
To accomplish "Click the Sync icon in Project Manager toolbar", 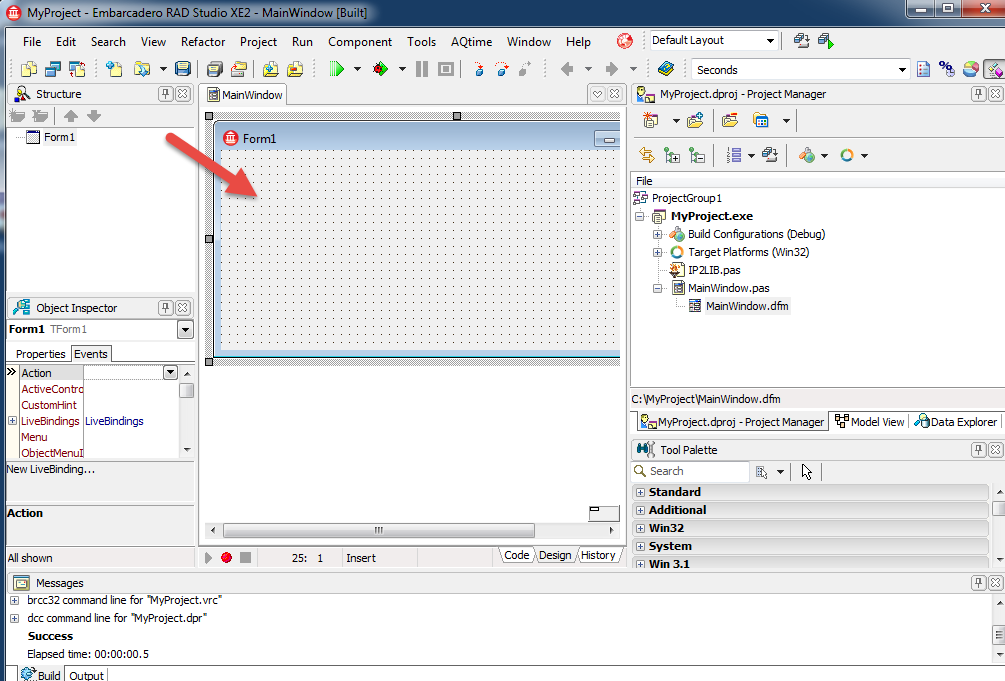I will (646, 155).
